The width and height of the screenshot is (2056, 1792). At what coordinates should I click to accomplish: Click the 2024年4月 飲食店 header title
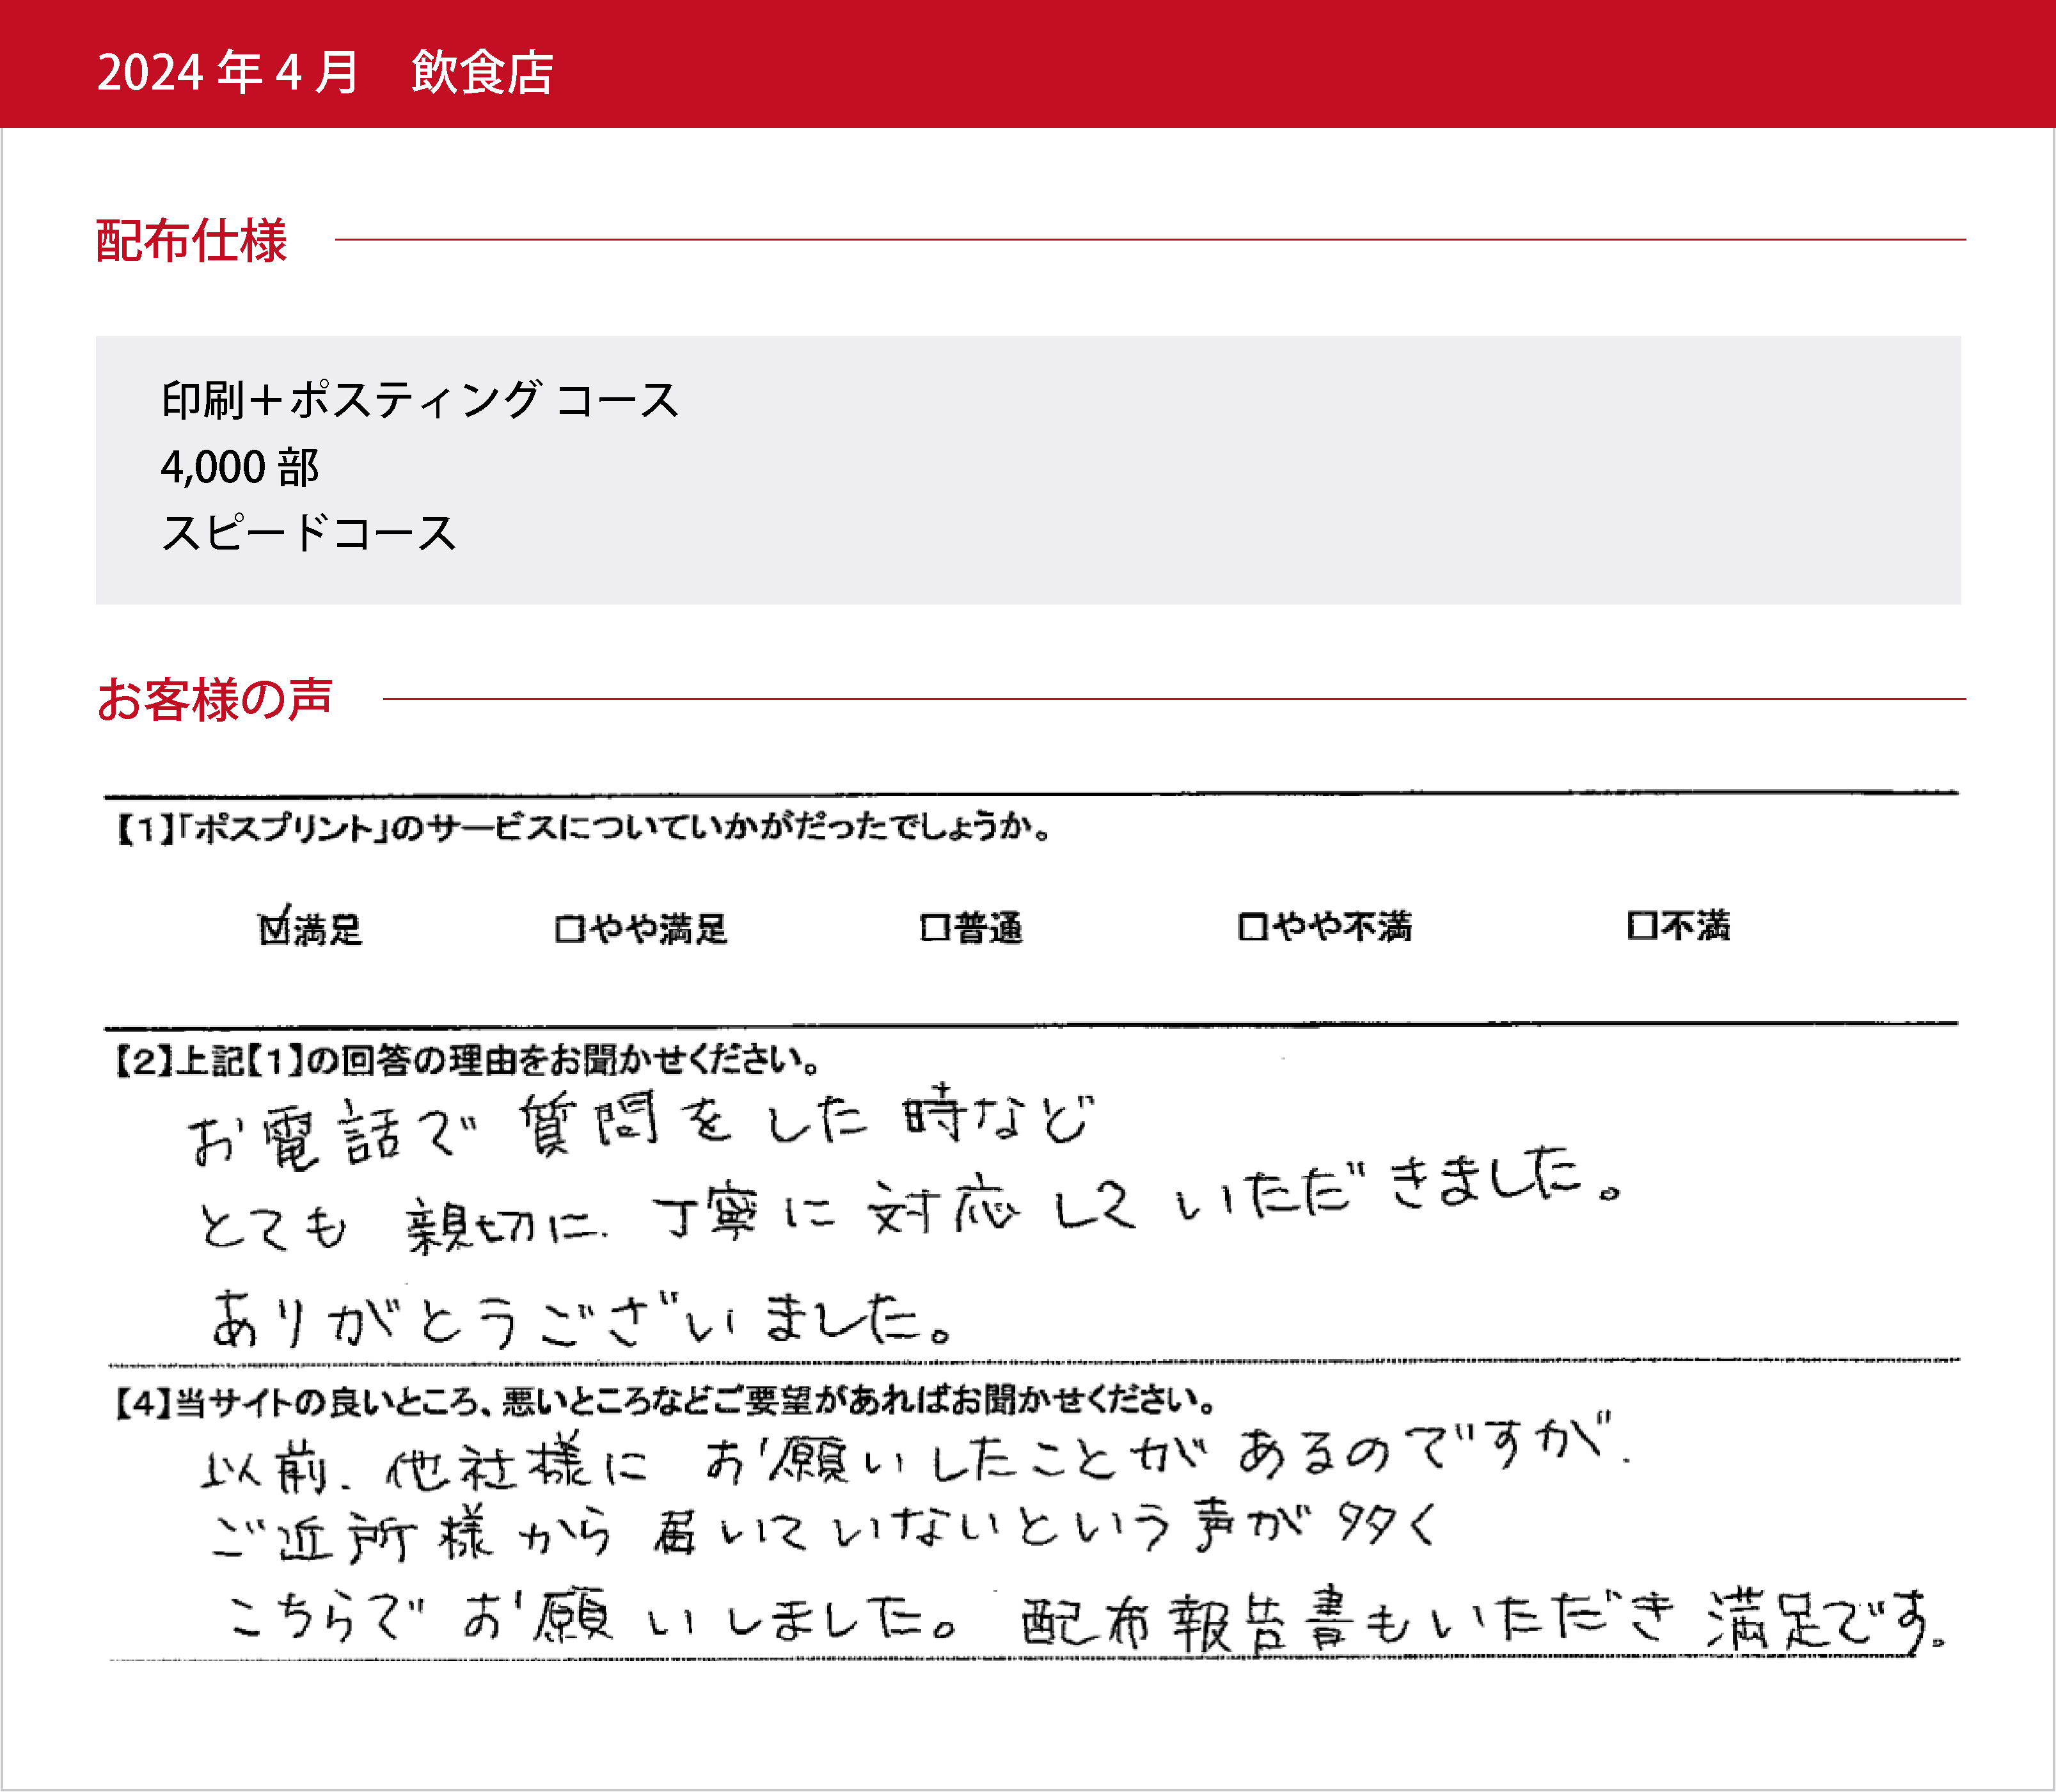pos(325,72)
